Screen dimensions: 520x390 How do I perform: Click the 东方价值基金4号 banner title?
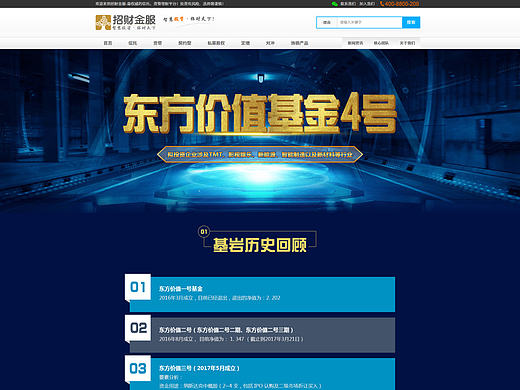coord(260,114)
